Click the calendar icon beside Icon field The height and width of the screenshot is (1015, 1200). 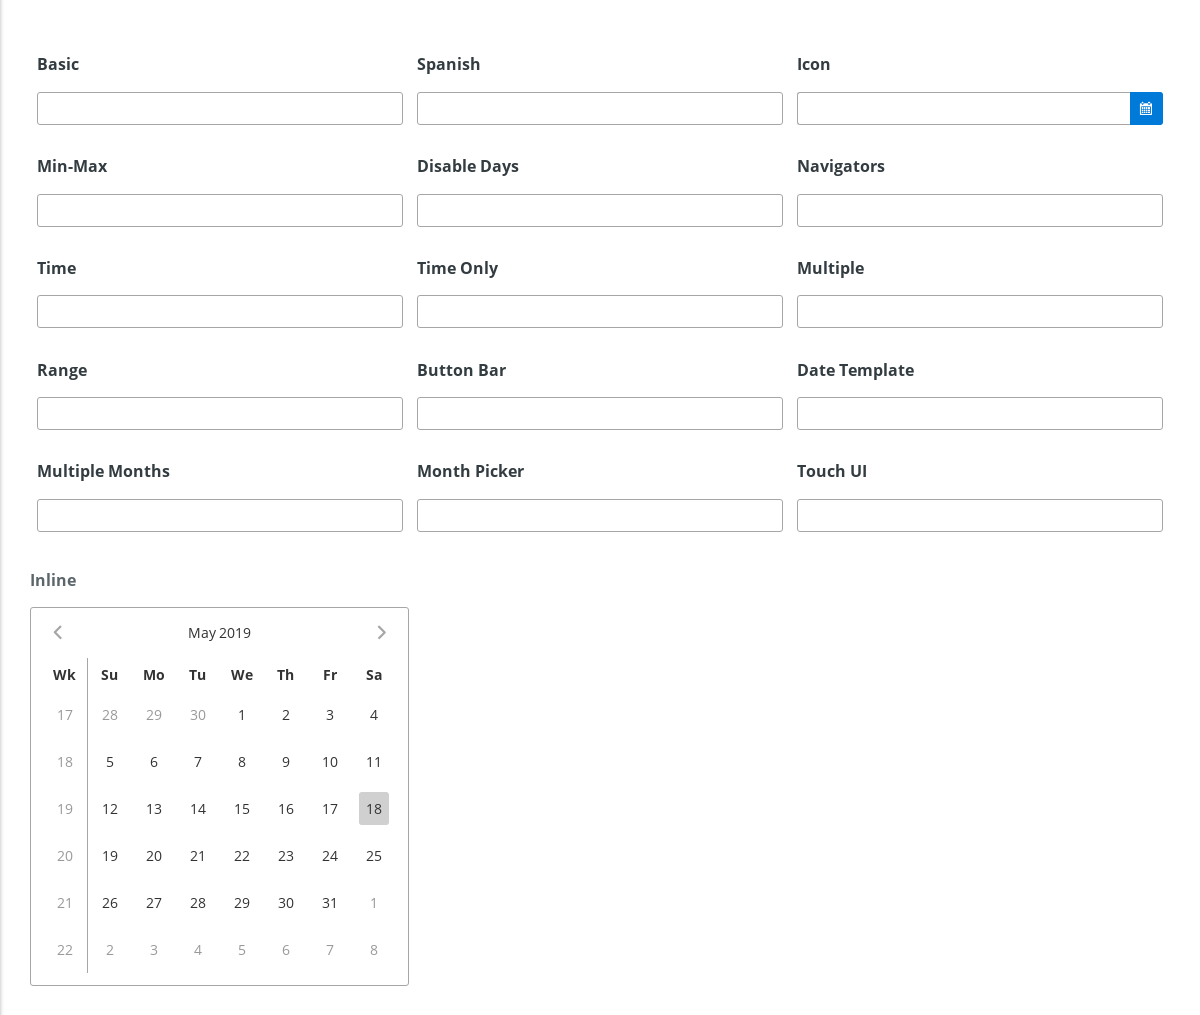[1146, 109]
